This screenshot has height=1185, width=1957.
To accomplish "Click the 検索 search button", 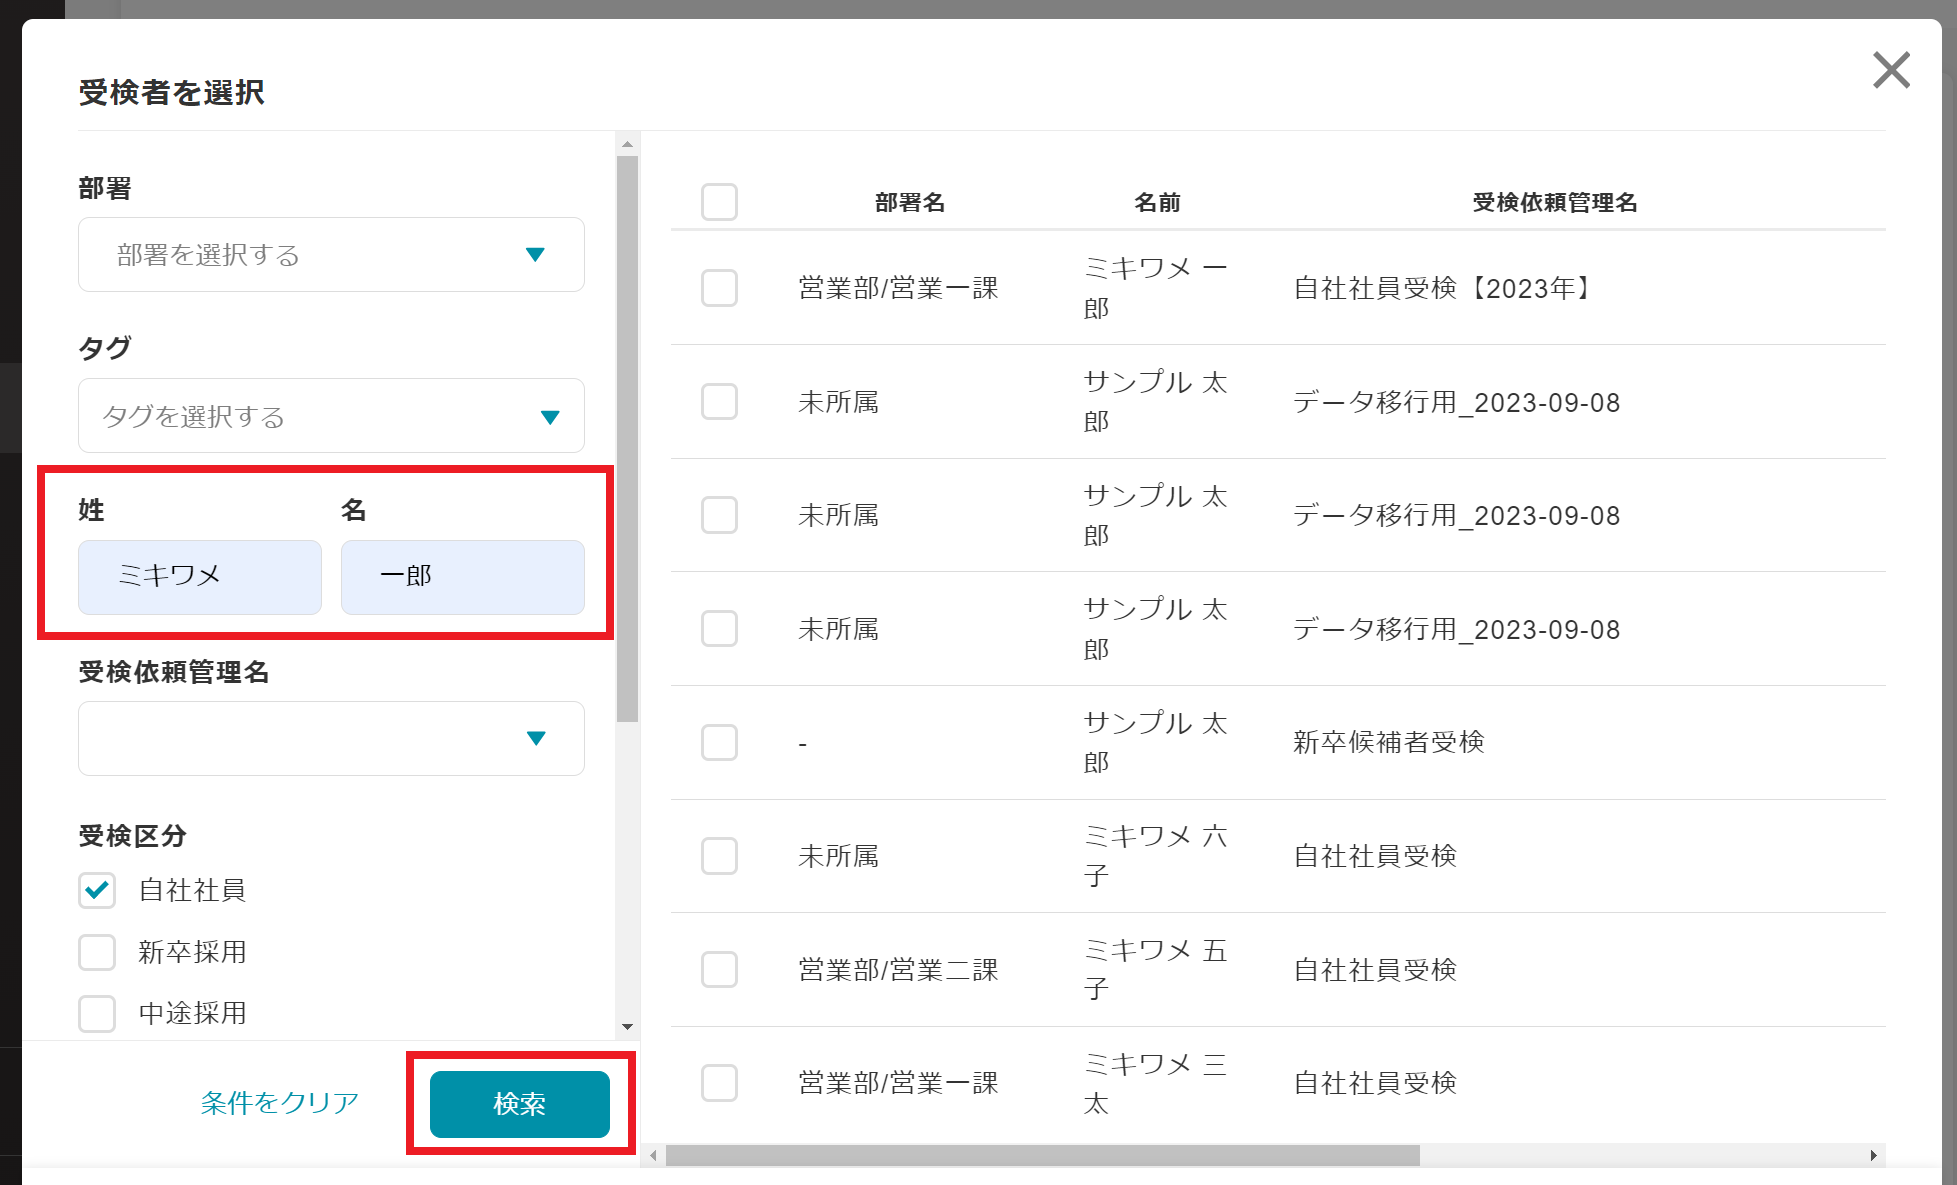I will (x=519, y=1104).
